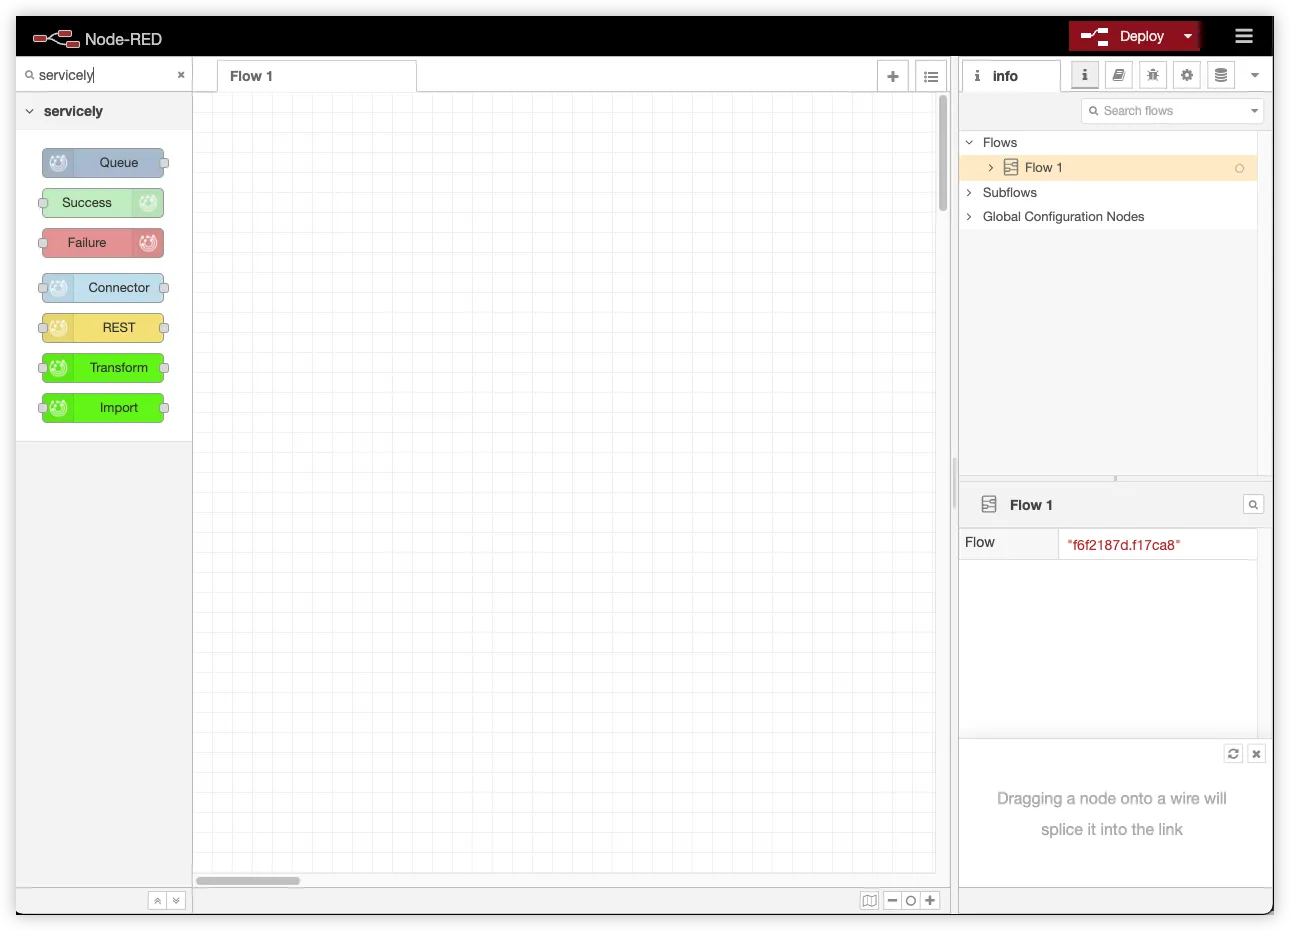Screen dimensions: 1290x931
Task: Expand Global Configuration Nodes section
Action: (x=969, y=217)
